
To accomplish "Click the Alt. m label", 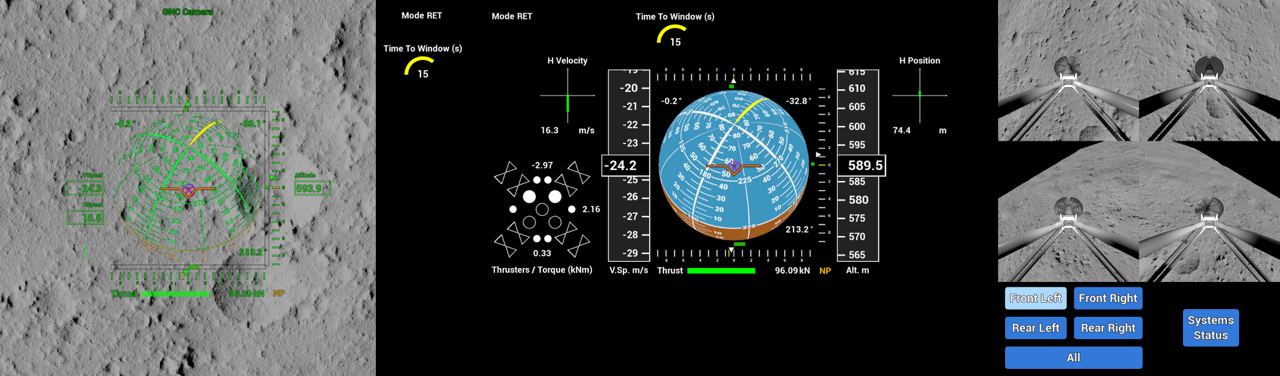I will point(858,270).
